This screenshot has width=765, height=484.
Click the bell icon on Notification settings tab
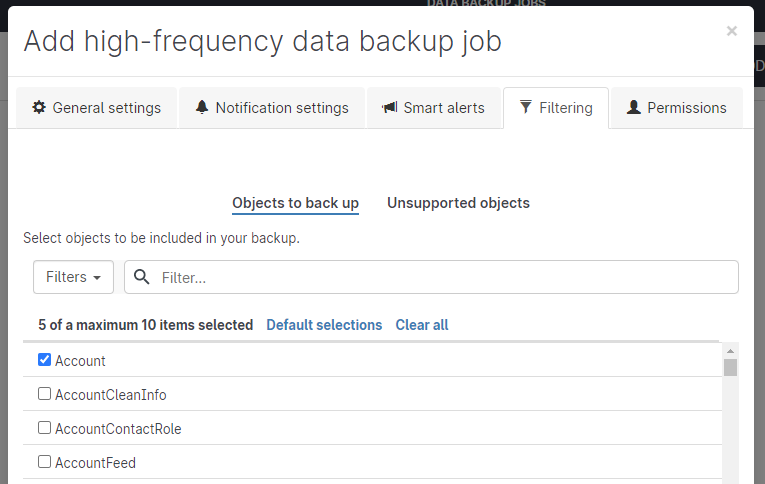[202, 108]
